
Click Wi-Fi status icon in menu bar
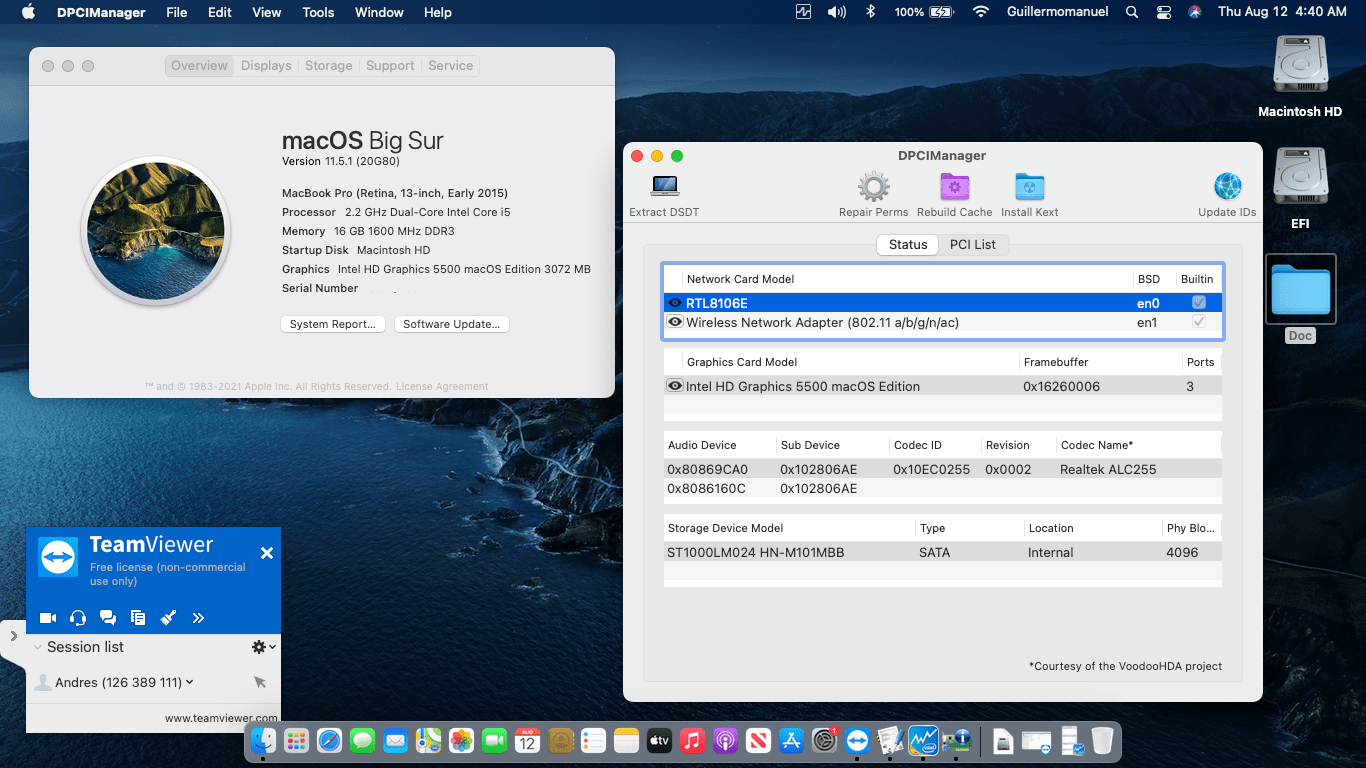981,12
